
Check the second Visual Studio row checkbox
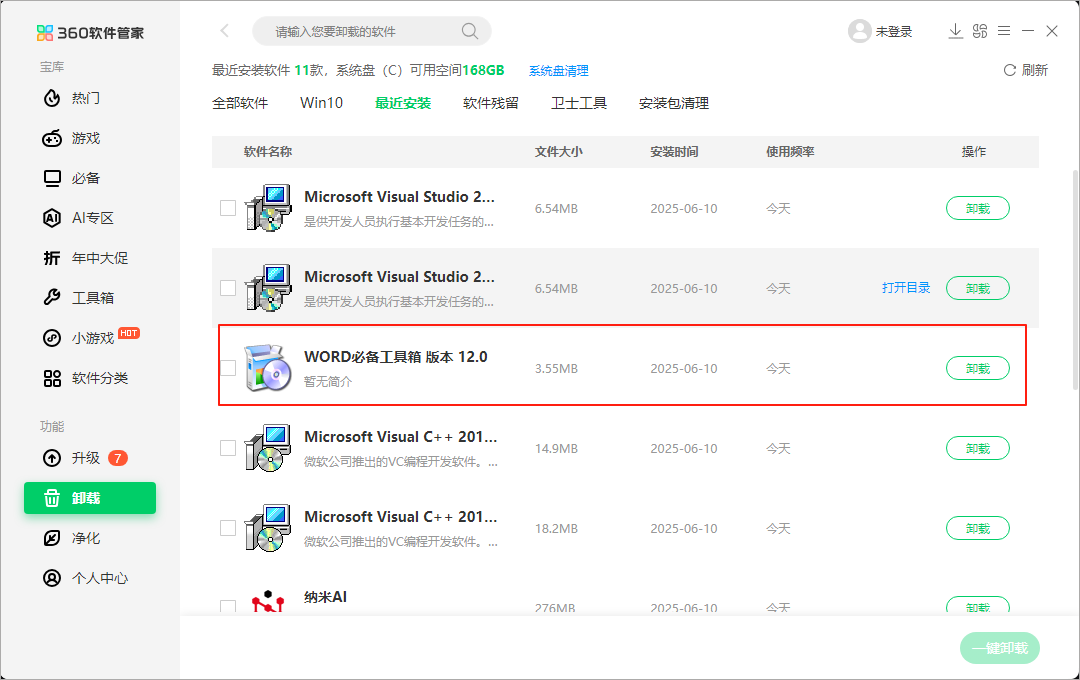228,288
